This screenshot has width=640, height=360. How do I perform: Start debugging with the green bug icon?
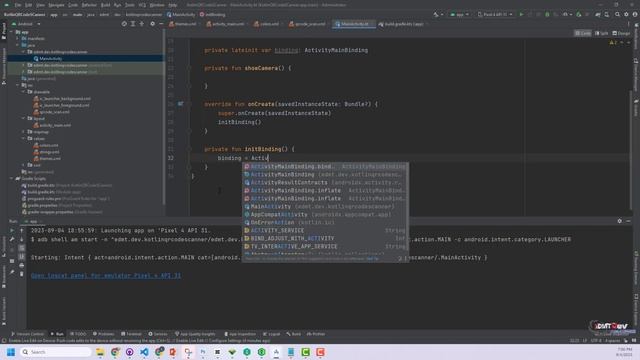click(547, 14)
